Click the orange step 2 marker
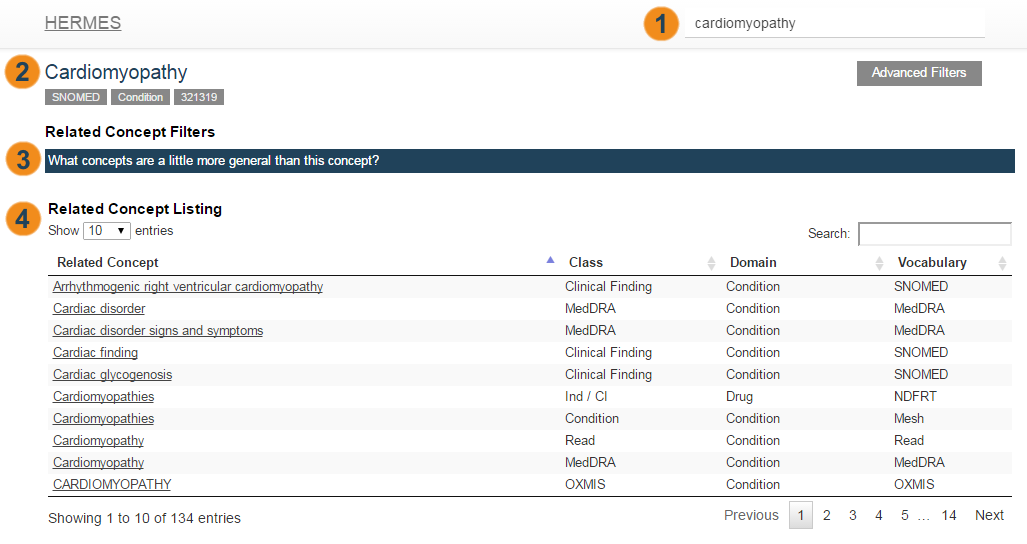The image size is (1027, 544). click(x=22, y=73)
